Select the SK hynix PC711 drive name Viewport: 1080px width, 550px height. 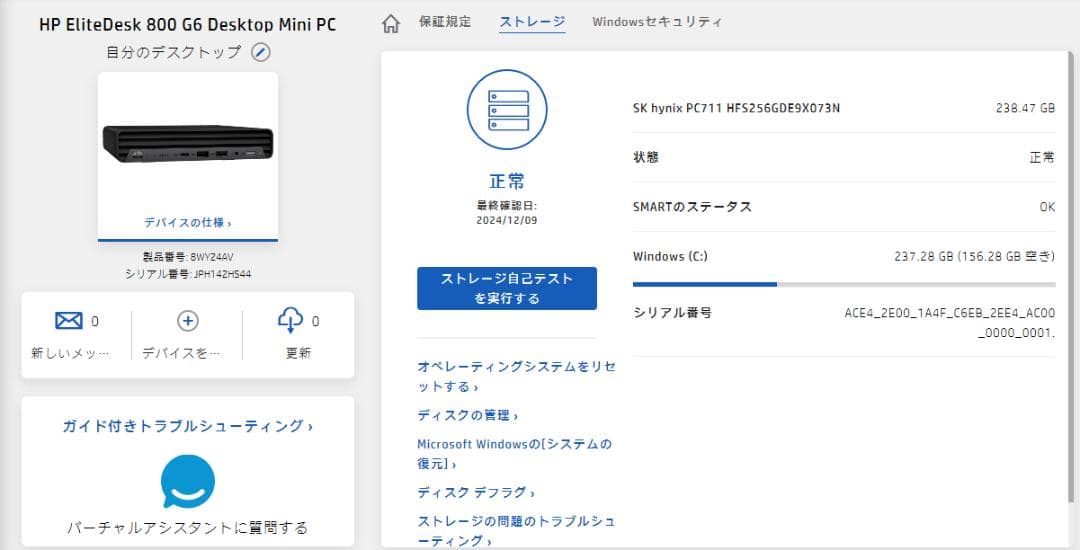736,108
